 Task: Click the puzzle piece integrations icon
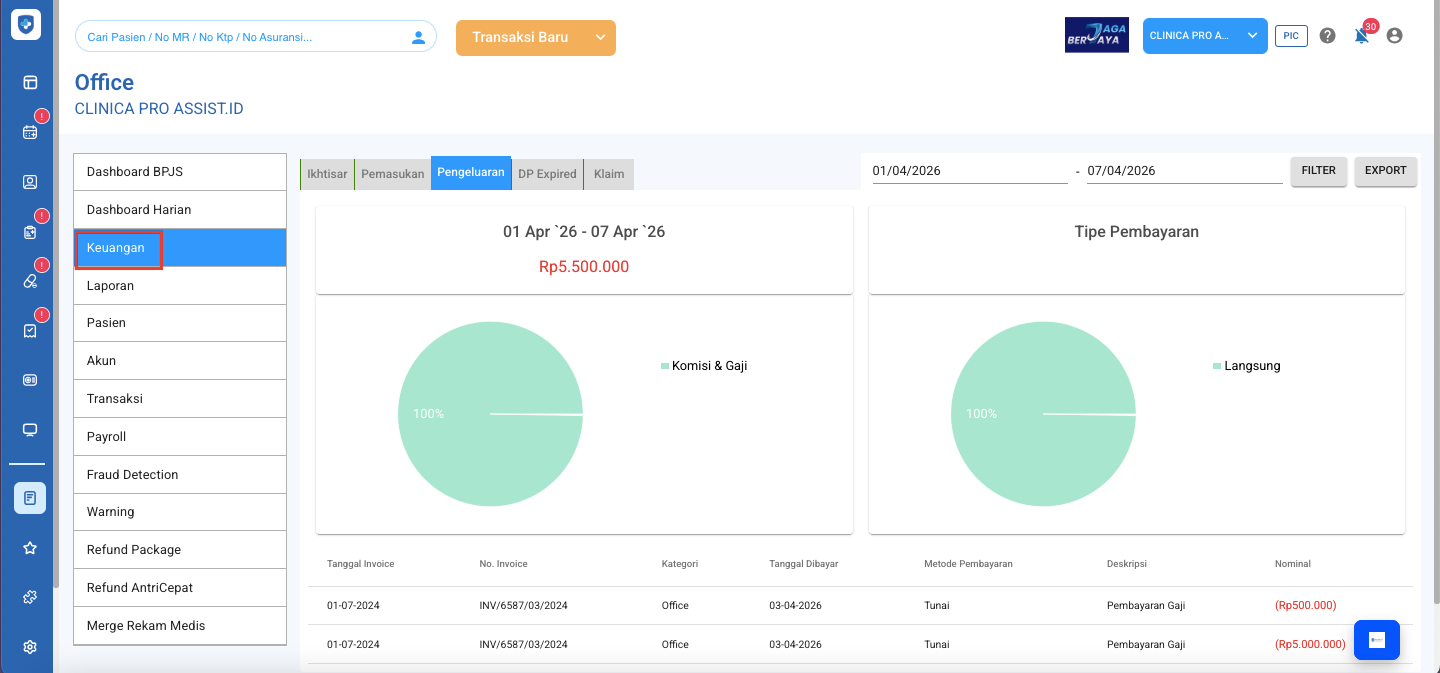(x=30, y=597)
